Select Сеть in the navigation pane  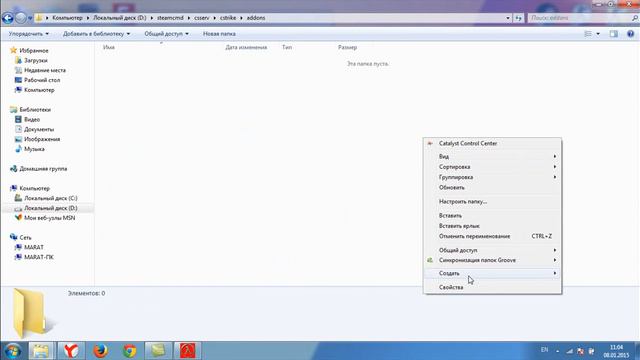[x=25, y=238]
